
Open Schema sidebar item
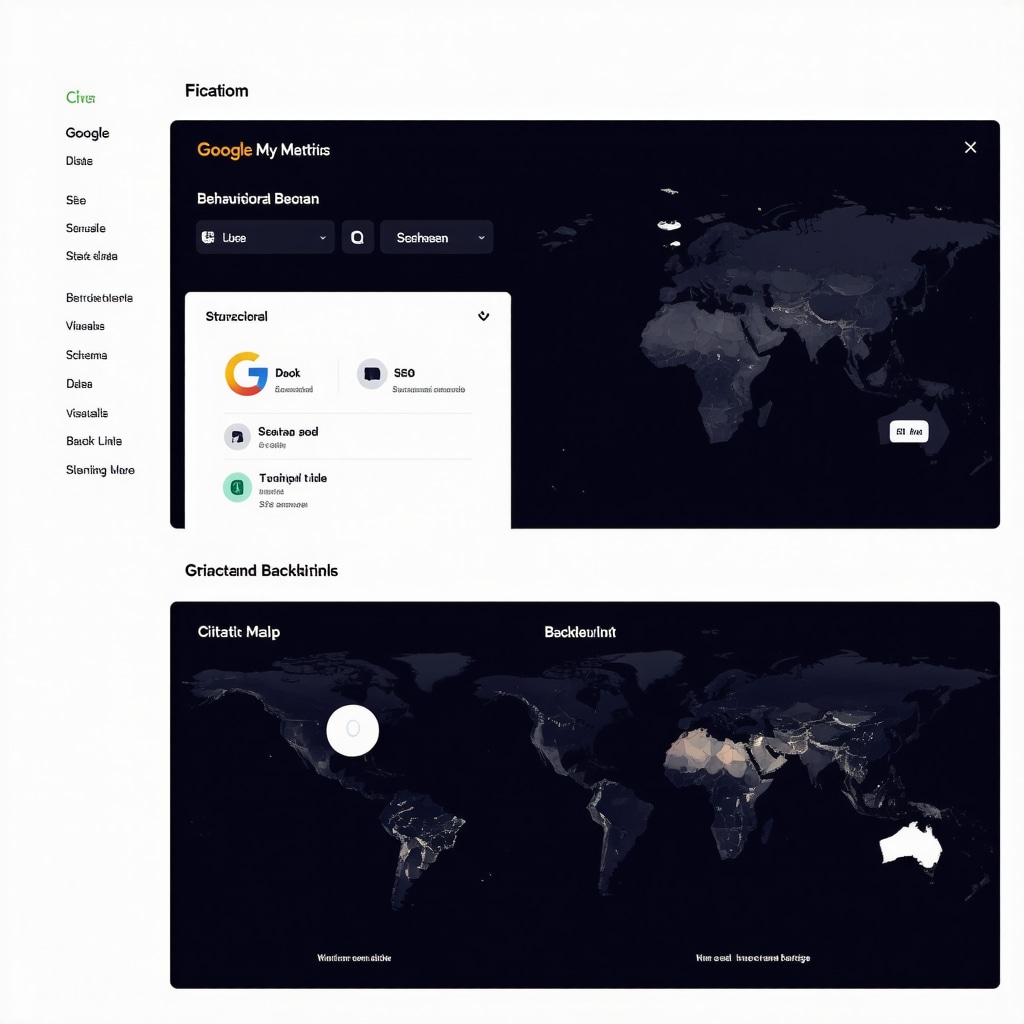coord(86,355)
